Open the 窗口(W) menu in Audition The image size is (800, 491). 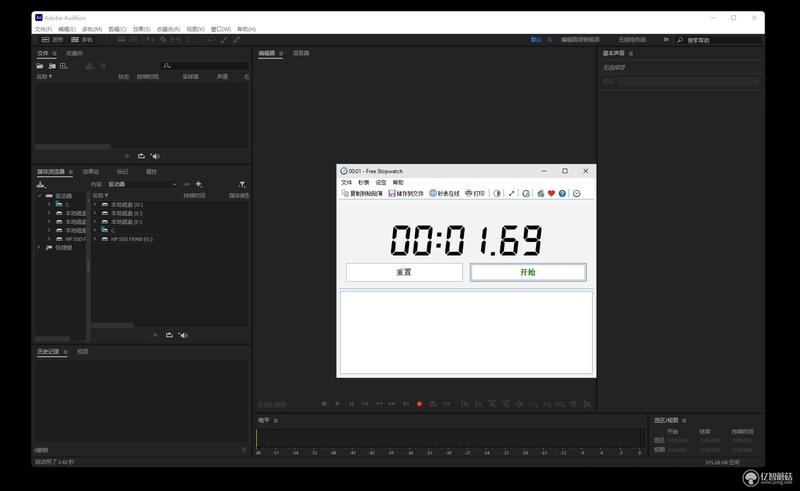pyautogui.click(x=221, y=29)
